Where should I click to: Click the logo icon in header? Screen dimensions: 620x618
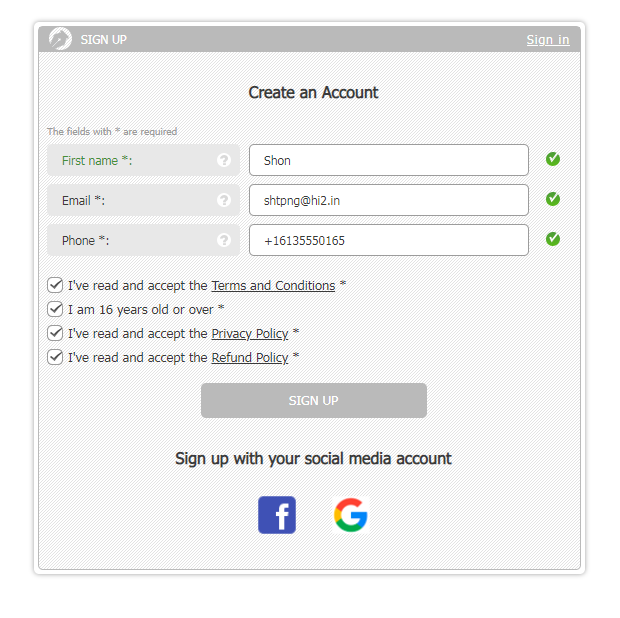click(60, 39)
